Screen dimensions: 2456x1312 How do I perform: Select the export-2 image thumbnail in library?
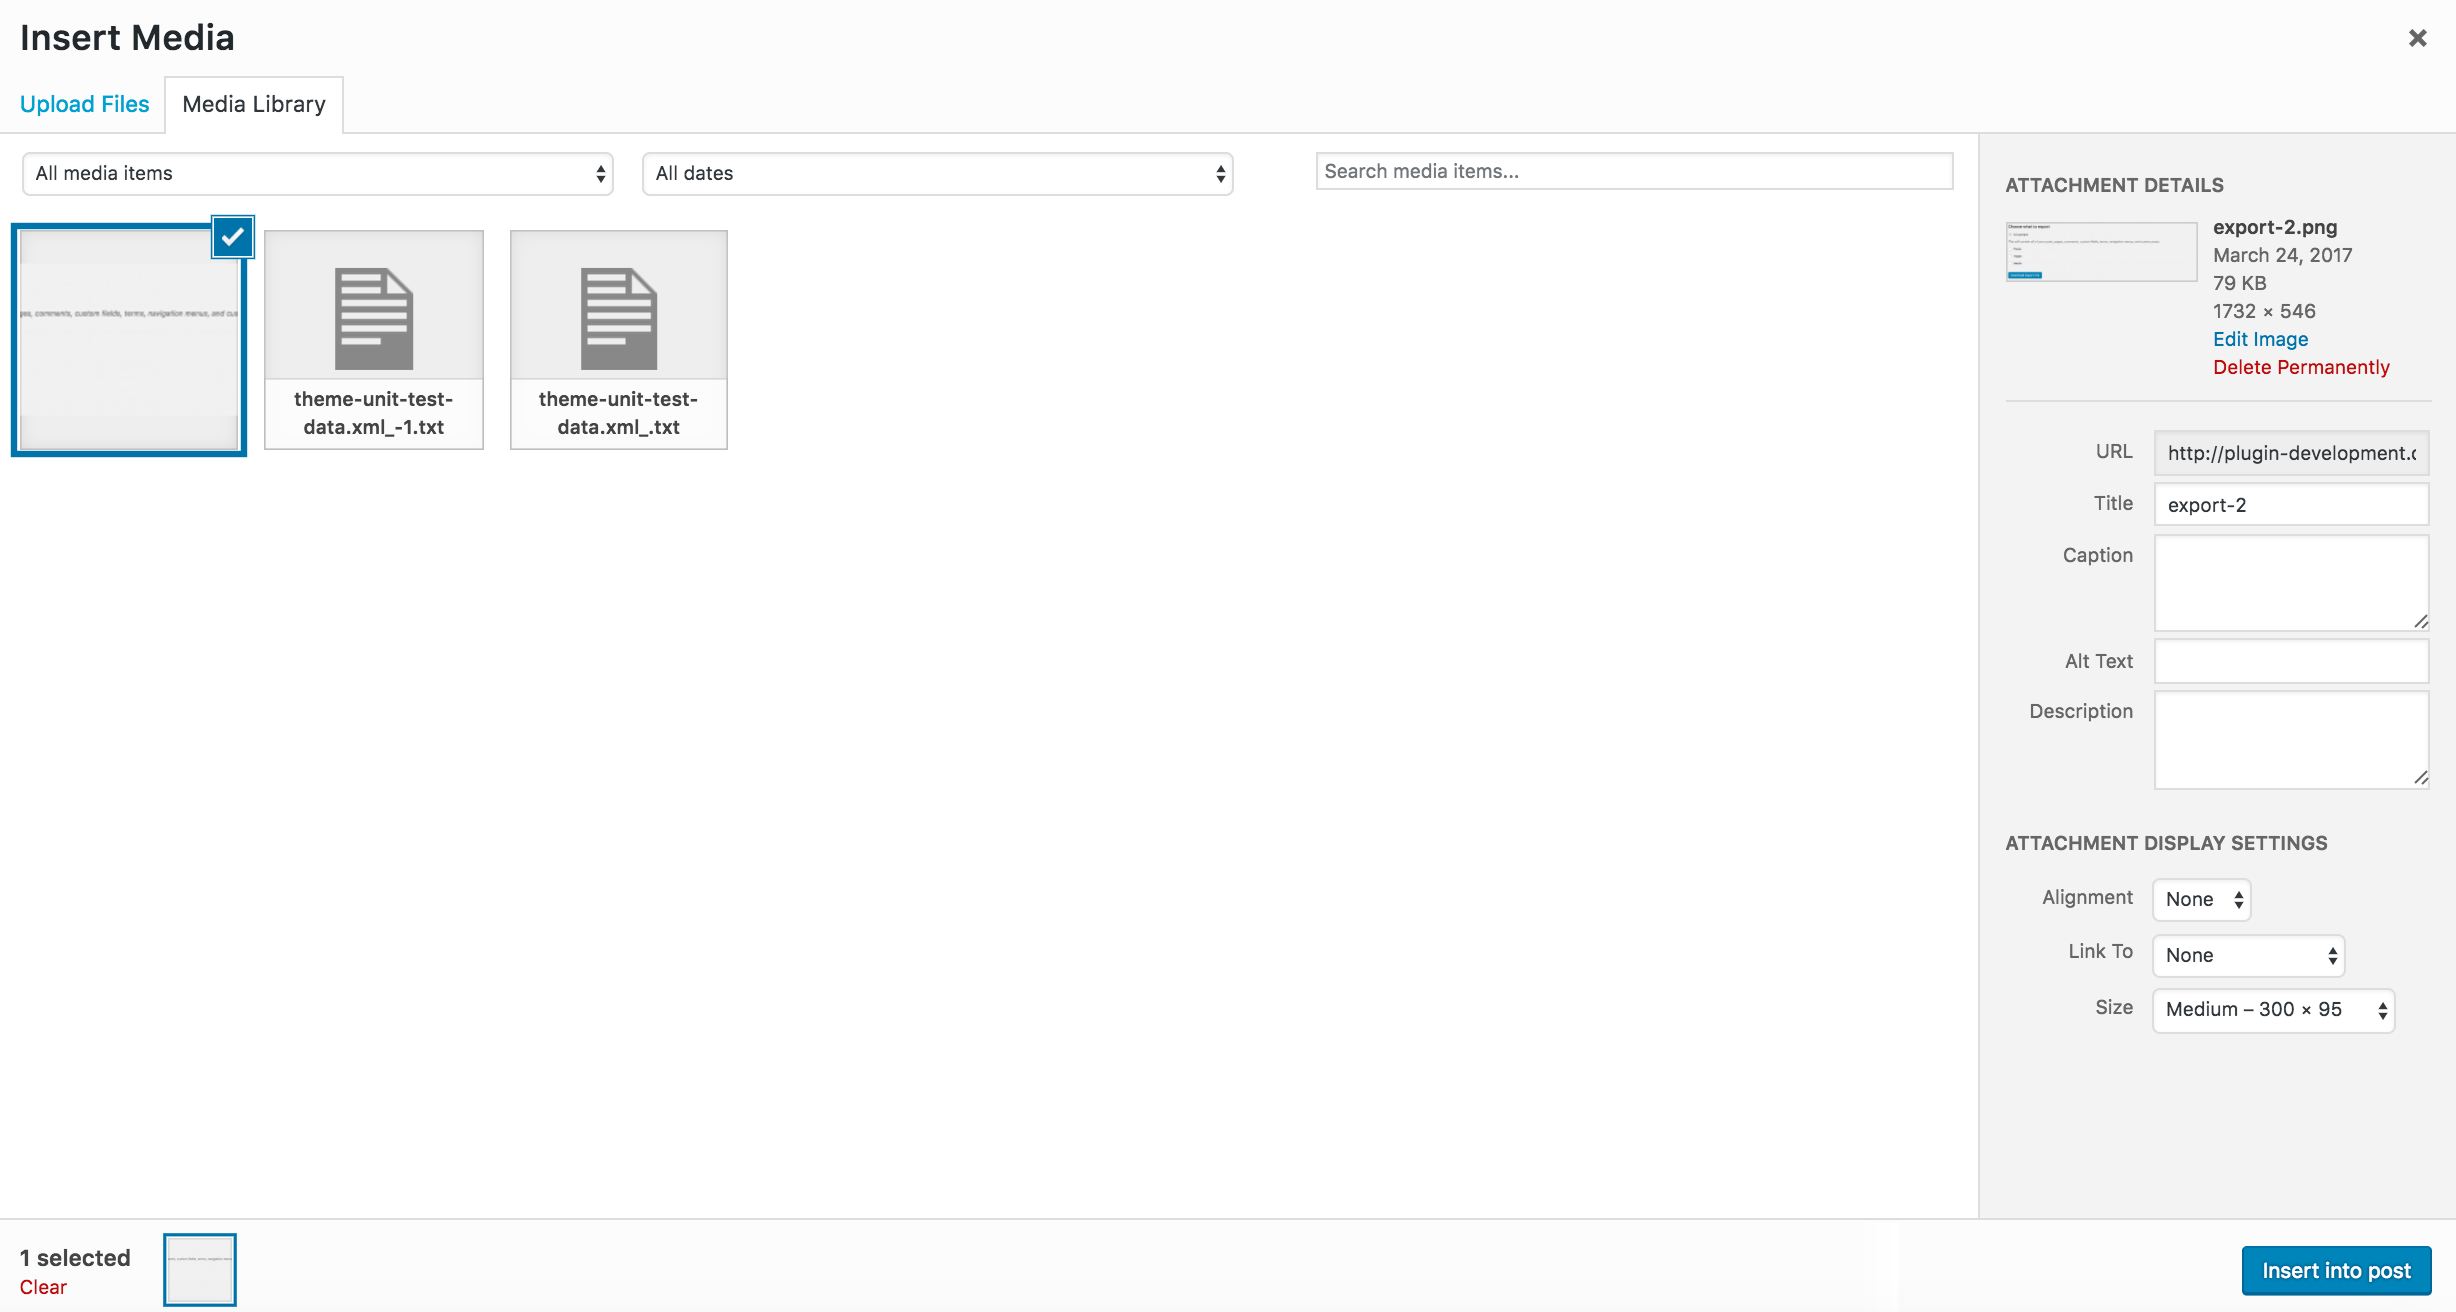coord(128,340)
